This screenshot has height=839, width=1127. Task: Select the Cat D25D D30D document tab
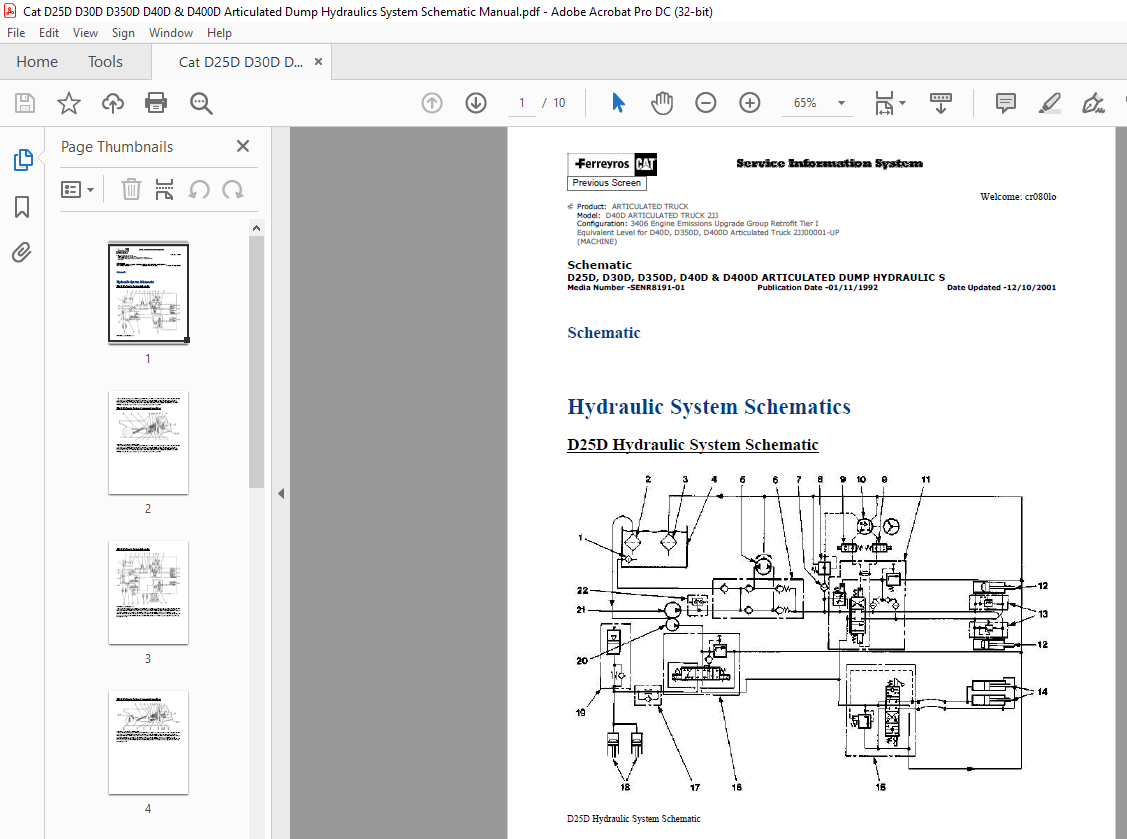point(241,62)
